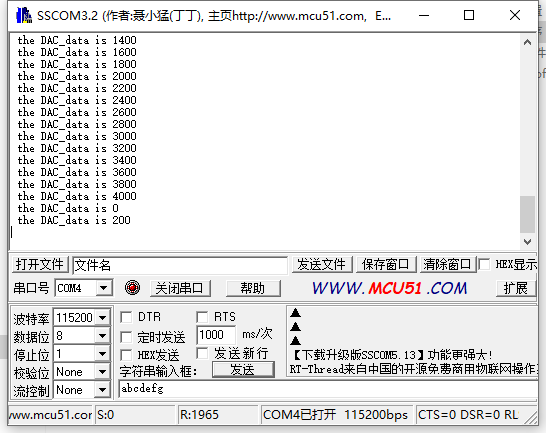Click the WWW.MCU51.COM link banner
546x433 pixels.
point(389,288)
